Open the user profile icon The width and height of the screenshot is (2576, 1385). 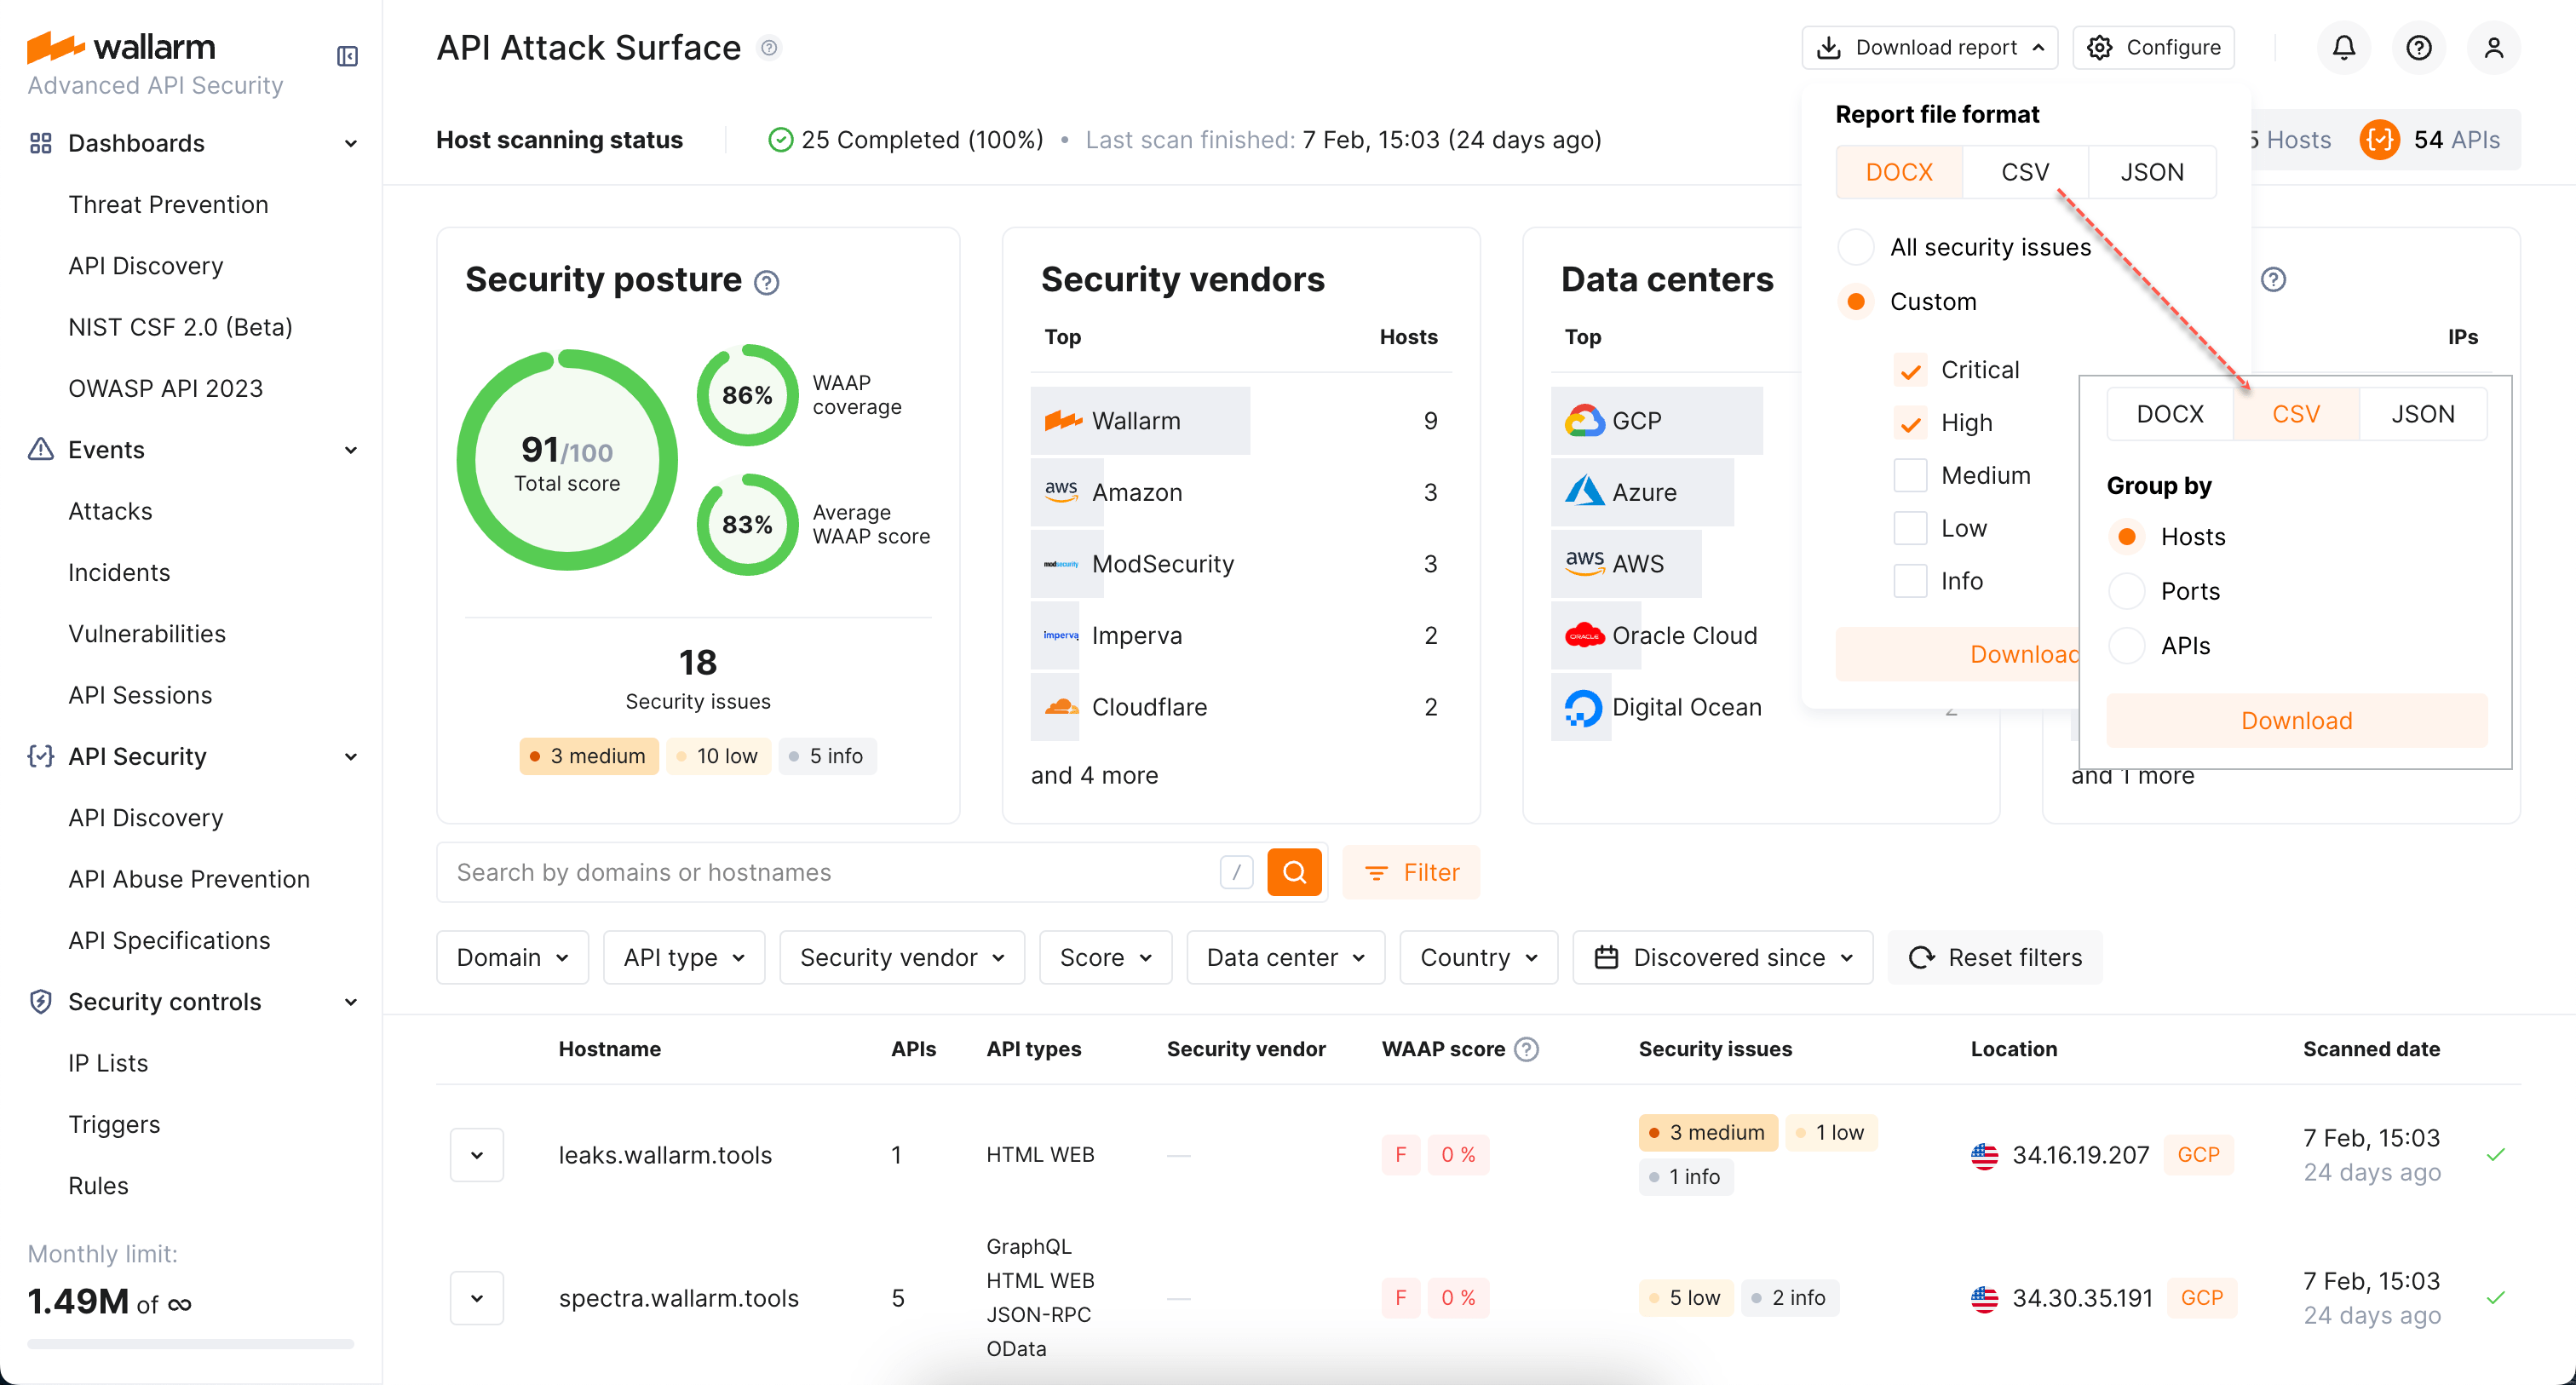(2493, 47)
